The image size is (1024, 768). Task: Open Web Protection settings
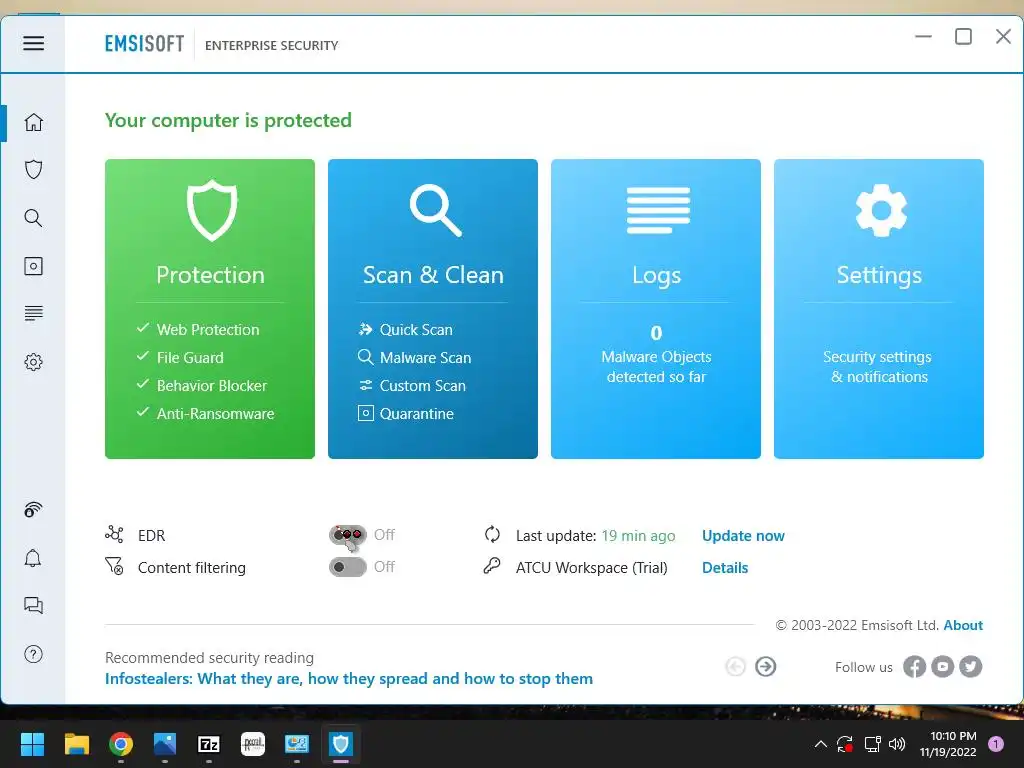pyautogui.click(x=208, y=330)
